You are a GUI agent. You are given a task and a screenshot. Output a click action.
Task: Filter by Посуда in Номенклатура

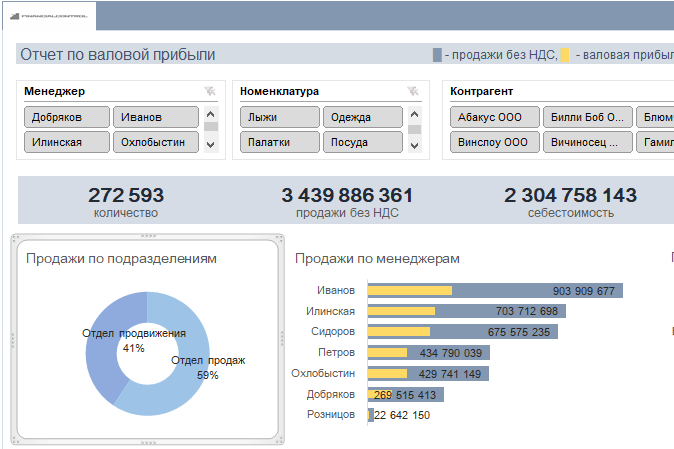click(x=363, y=142)
